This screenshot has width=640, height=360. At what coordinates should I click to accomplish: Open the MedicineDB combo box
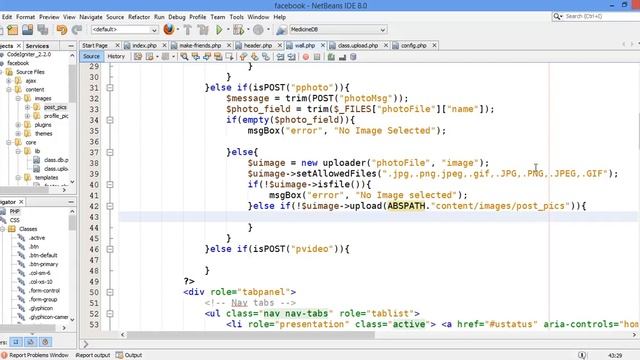(x=338, y=29)
